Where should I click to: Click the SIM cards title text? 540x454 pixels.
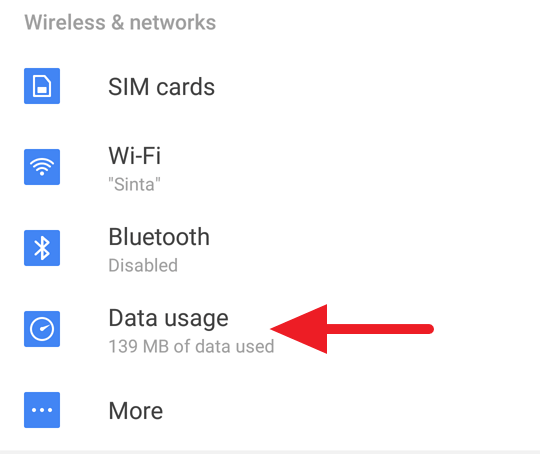pyautogui.click(x=162, y=86)
